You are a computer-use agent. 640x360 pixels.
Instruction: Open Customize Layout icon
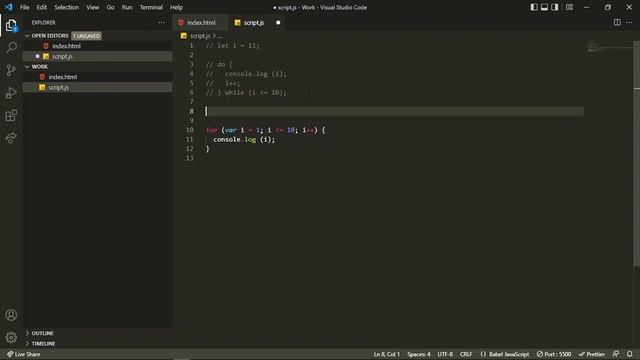click(569, 7)
